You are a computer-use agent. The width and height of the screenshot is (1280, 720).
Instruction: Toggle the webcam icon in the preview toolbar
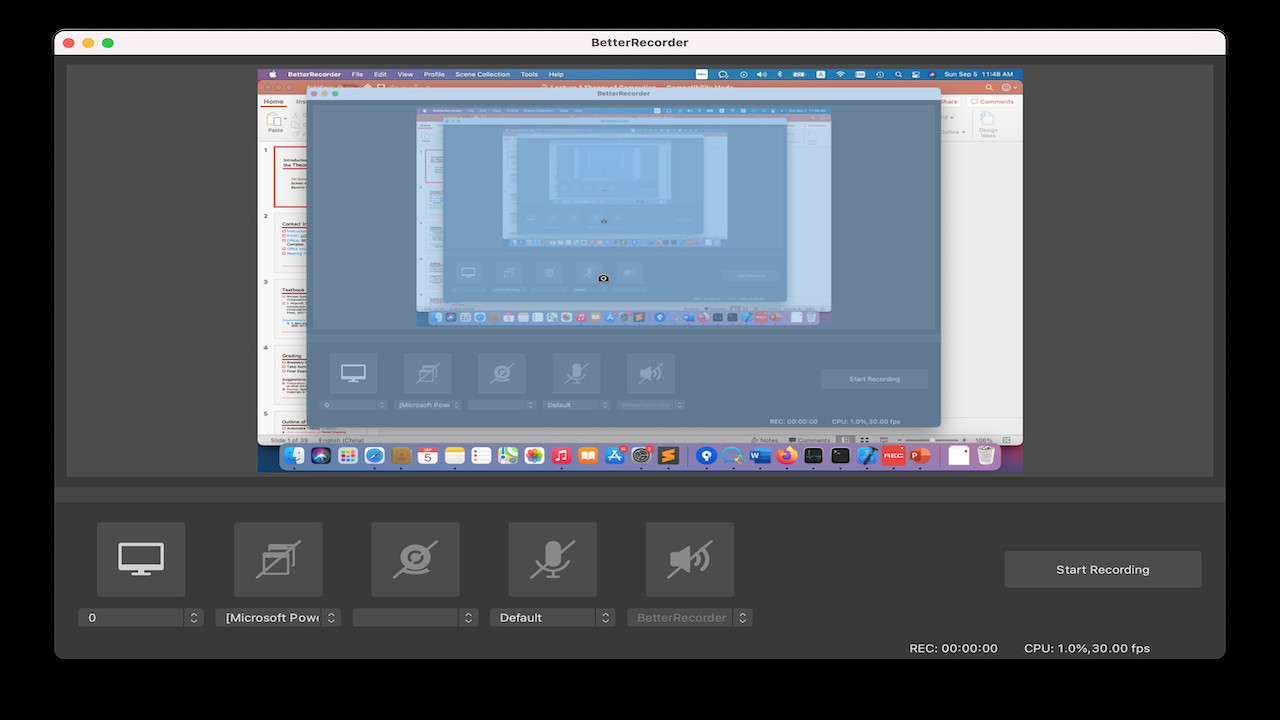tap(501, 372)
